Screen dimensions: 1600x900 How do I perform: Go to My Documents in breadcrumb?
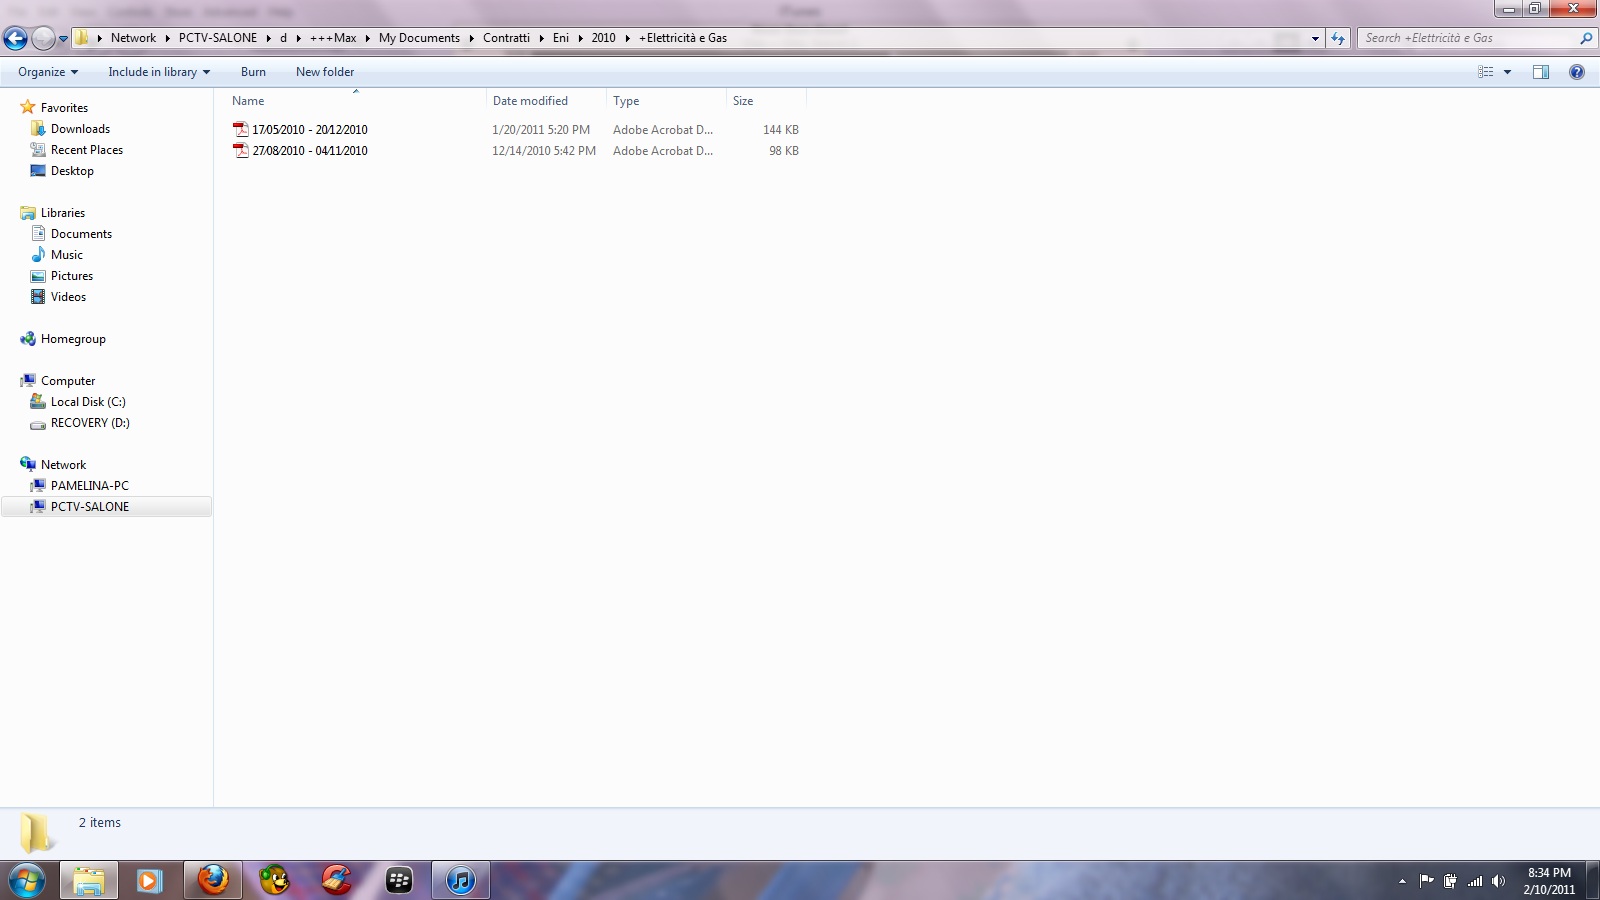pyautogui.click(x=419, y=38)
